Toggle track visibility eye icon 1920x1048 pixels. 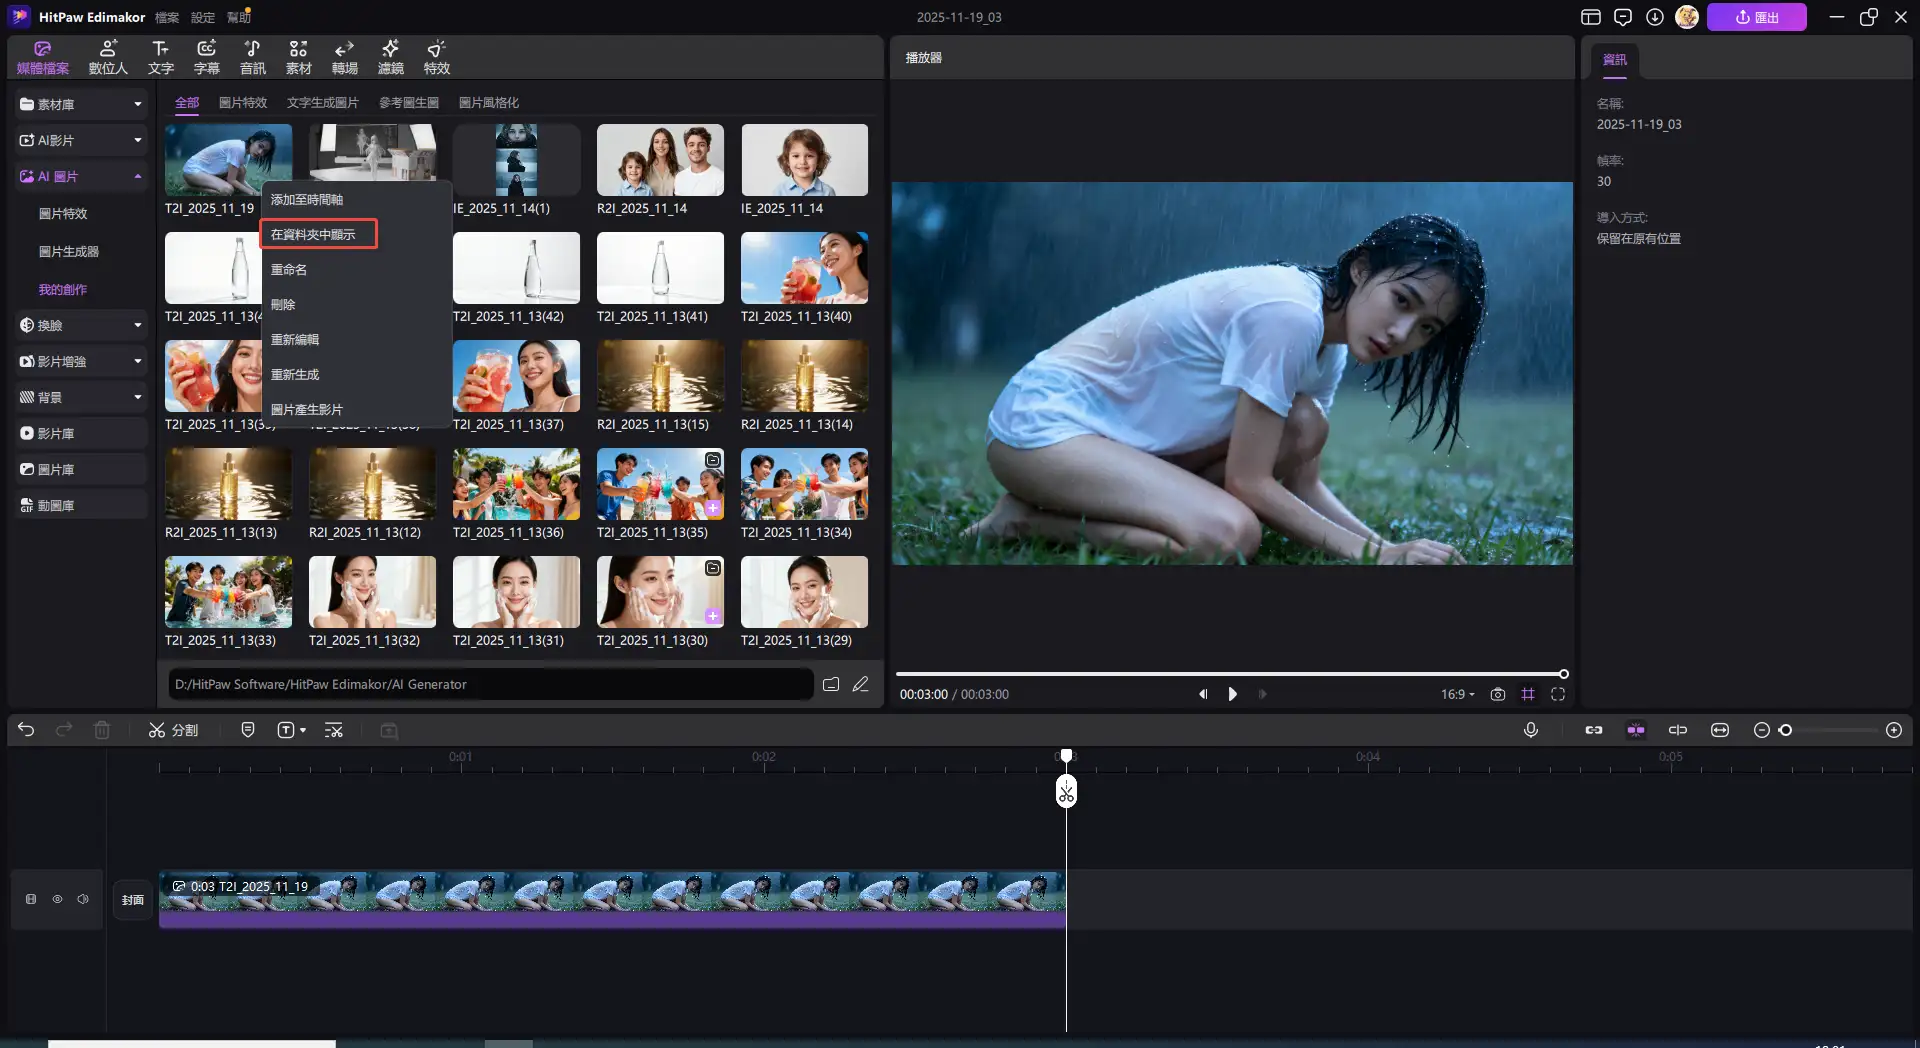(x=57, y=899)
